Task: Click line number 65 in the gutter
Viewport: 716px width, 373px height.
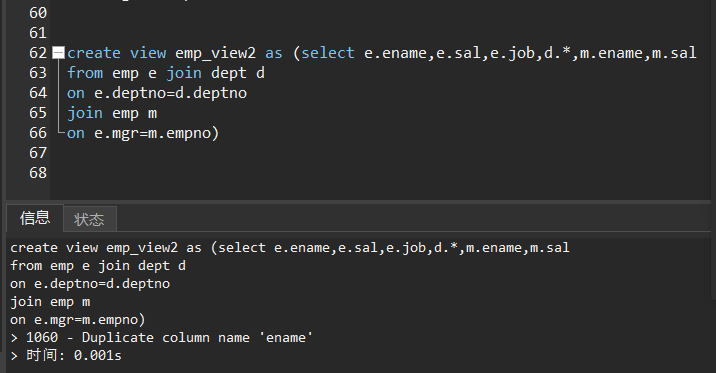Action: tap(38, 113)
